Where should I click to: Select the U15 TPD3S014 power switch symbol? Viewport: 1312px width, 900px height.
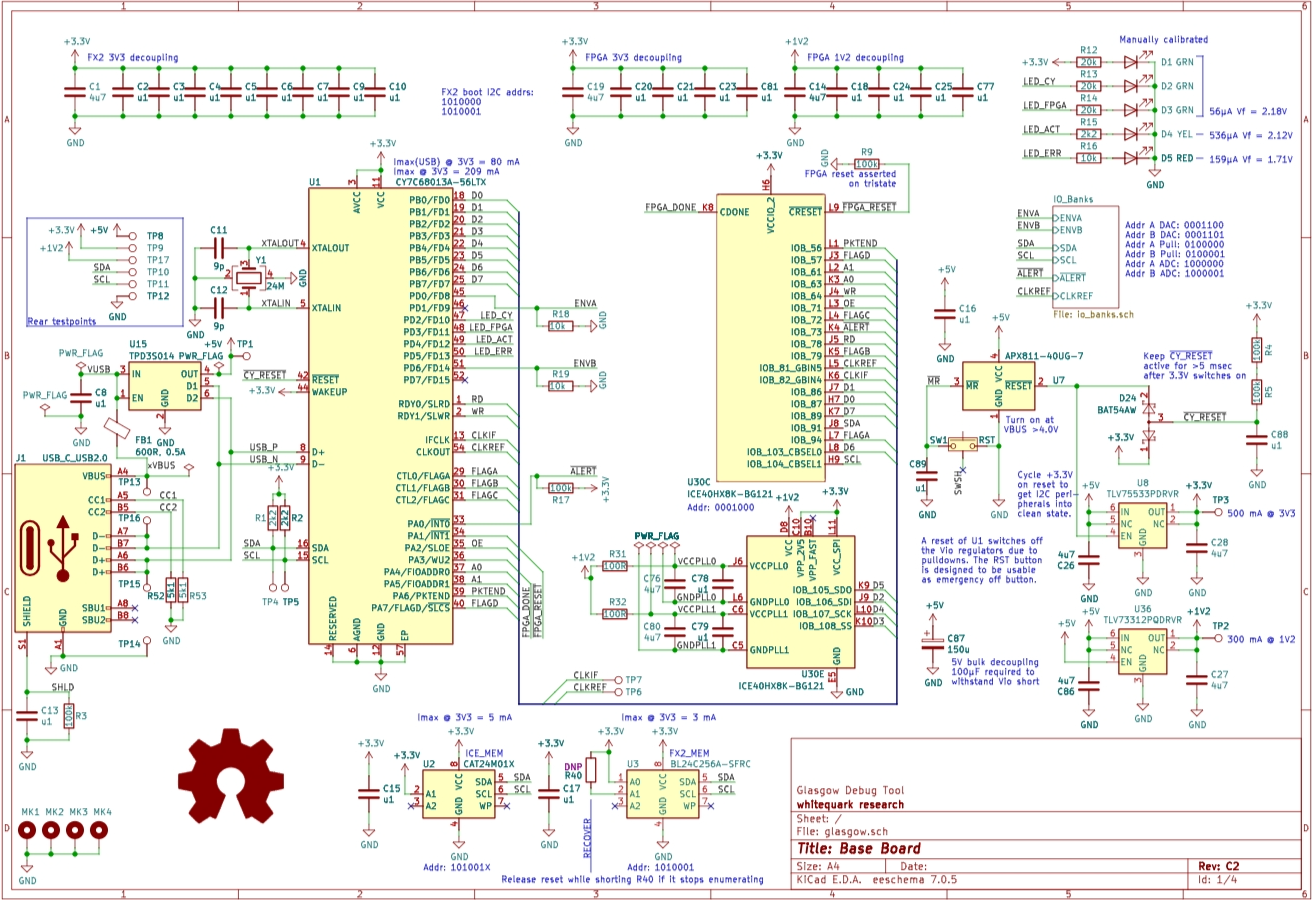165,386
